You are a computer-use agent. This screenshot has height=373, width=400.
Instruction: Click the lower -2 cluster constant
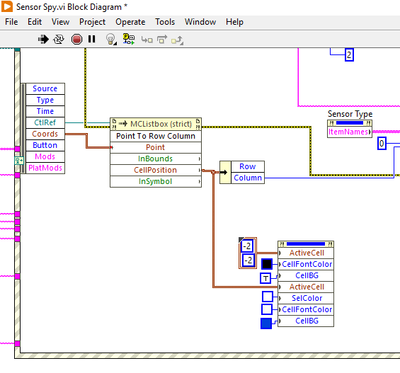248,260
